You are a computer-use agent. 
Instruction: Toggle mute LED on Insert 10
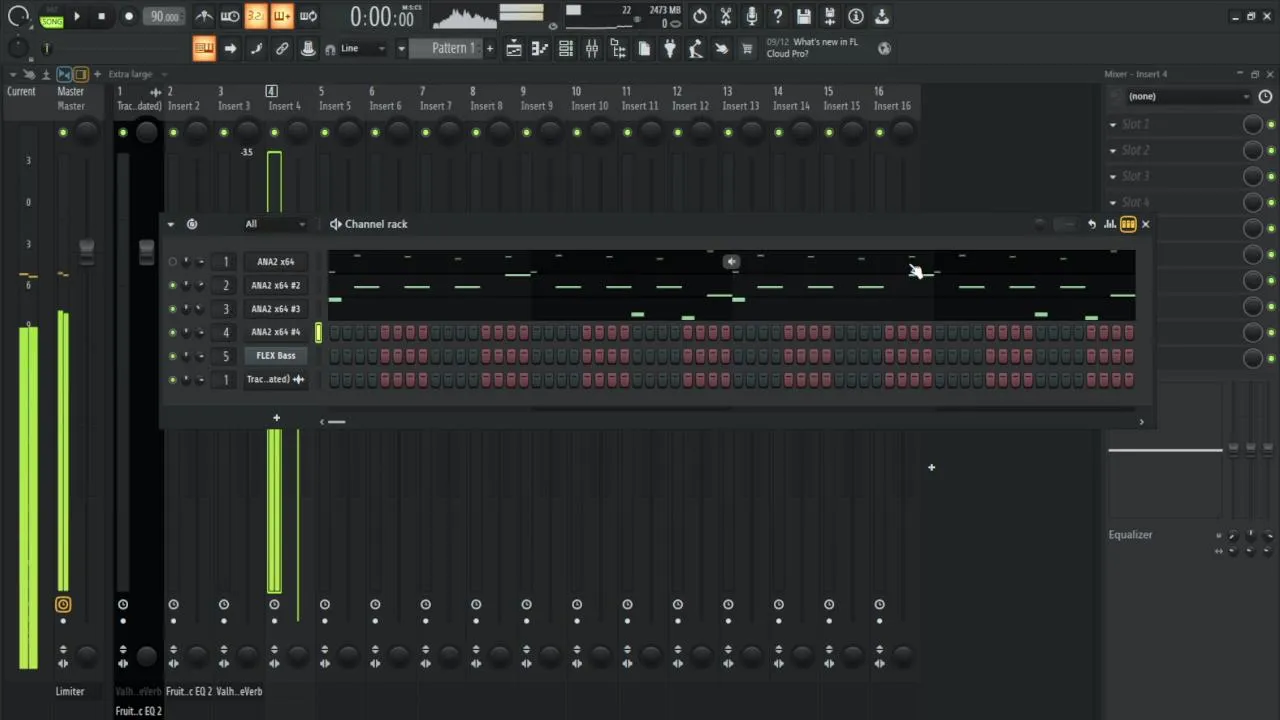(x=577, y=132)
